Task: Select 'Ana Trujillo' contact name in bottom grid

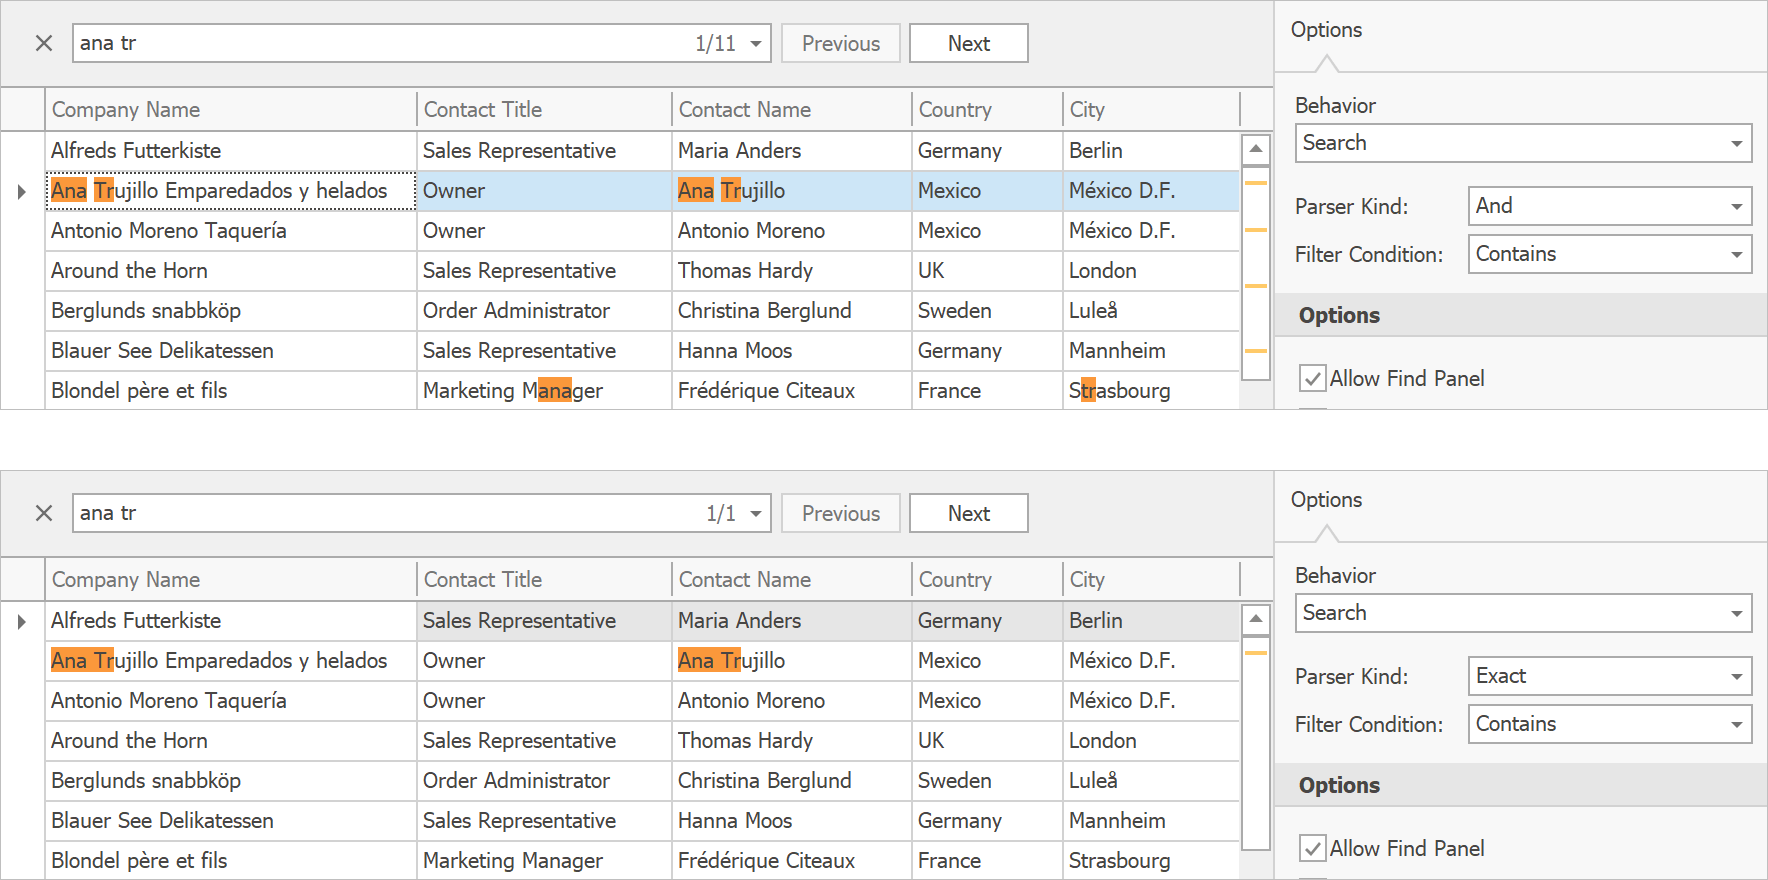Action: point(791,661)
